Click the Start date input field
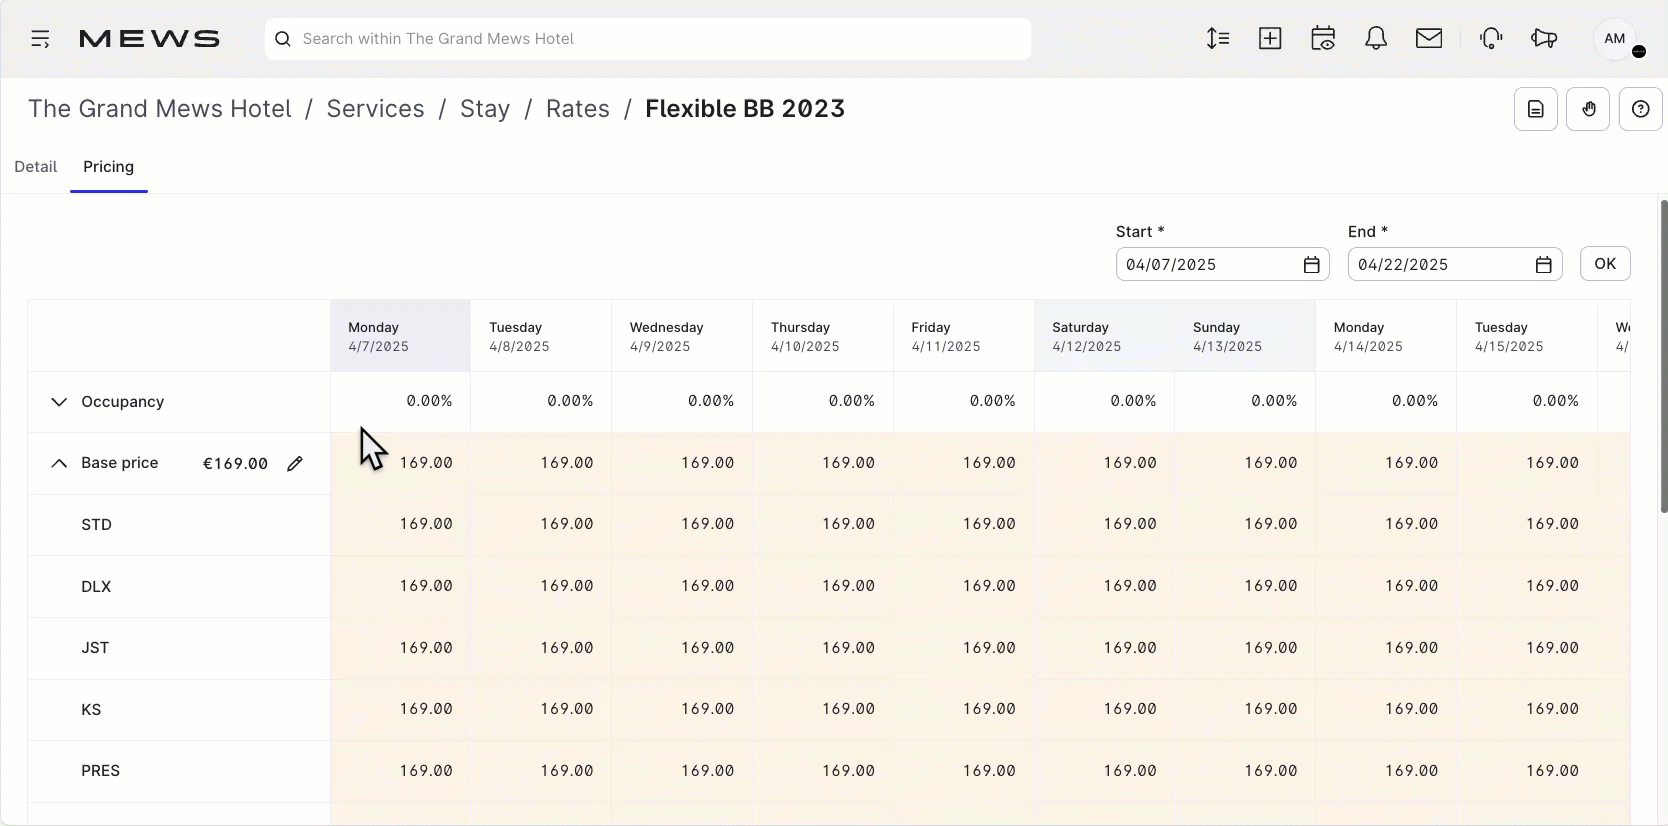Viewport: 1668px width, 826px height. click(x=1223, y=265)
